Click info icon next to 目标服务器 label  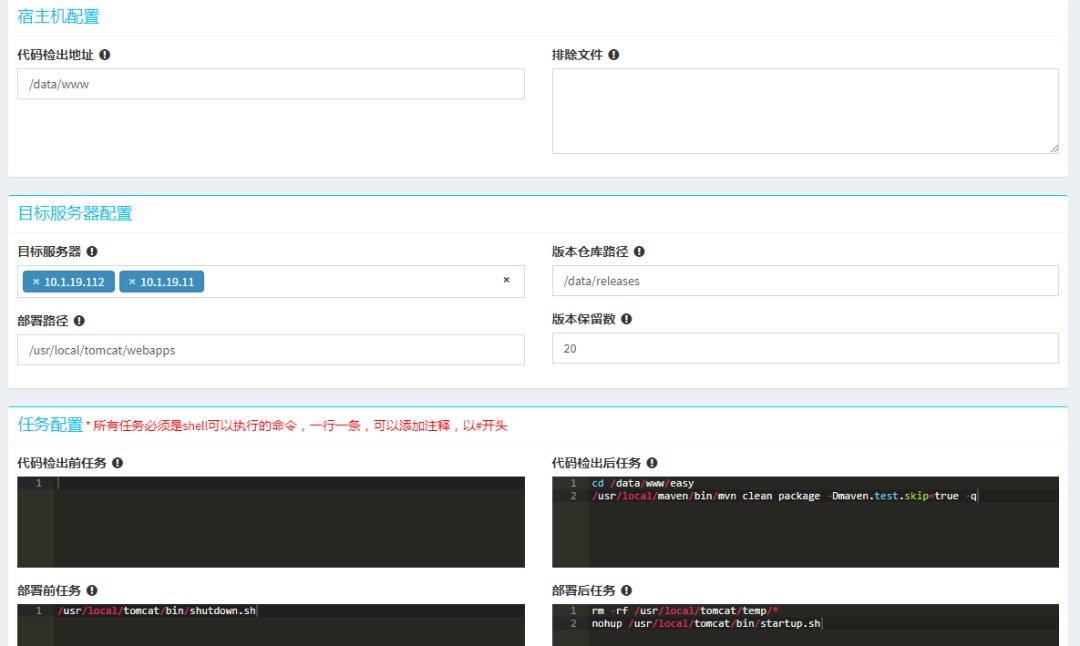click(x=92, y=251)
